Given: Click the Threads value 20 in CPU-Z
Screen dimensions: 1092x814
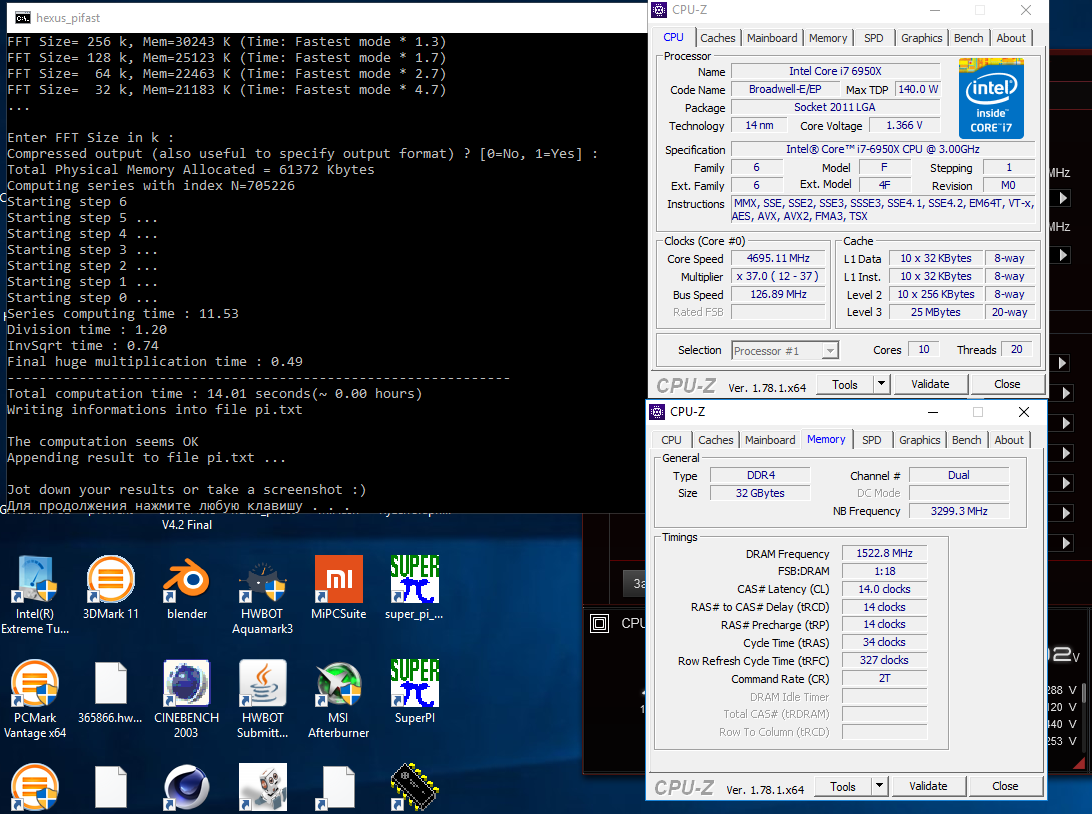Looking at the screenshot, I should [1017, 350].
